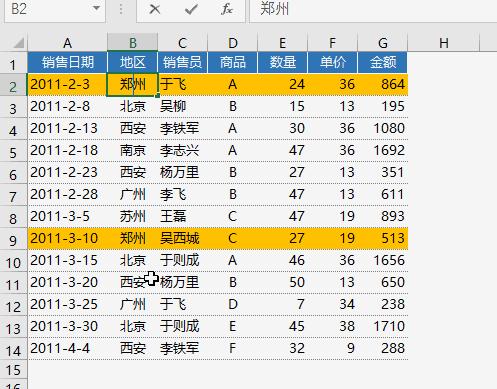Click the 南京 region cell
The height and width of the screenshot is (389, 497).
[133, 150]
